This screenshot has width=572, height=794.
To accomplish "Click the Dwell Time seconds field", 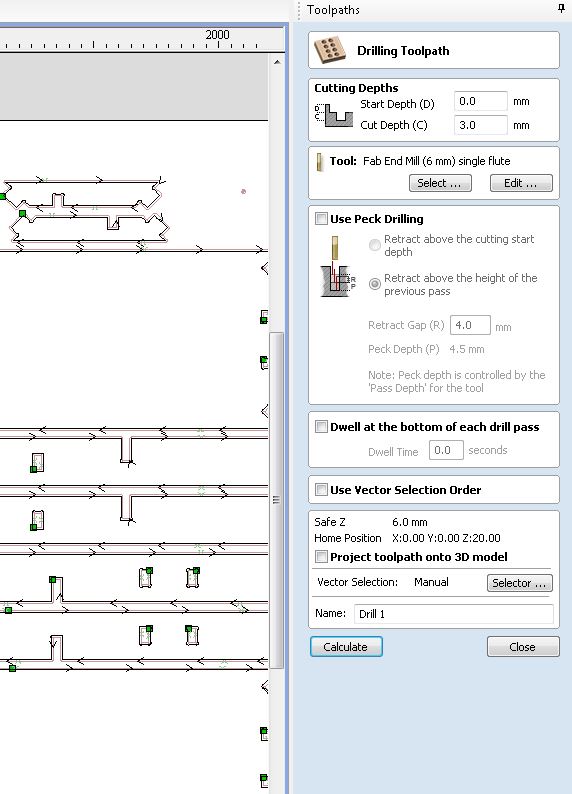I will [x=446, y=450].
